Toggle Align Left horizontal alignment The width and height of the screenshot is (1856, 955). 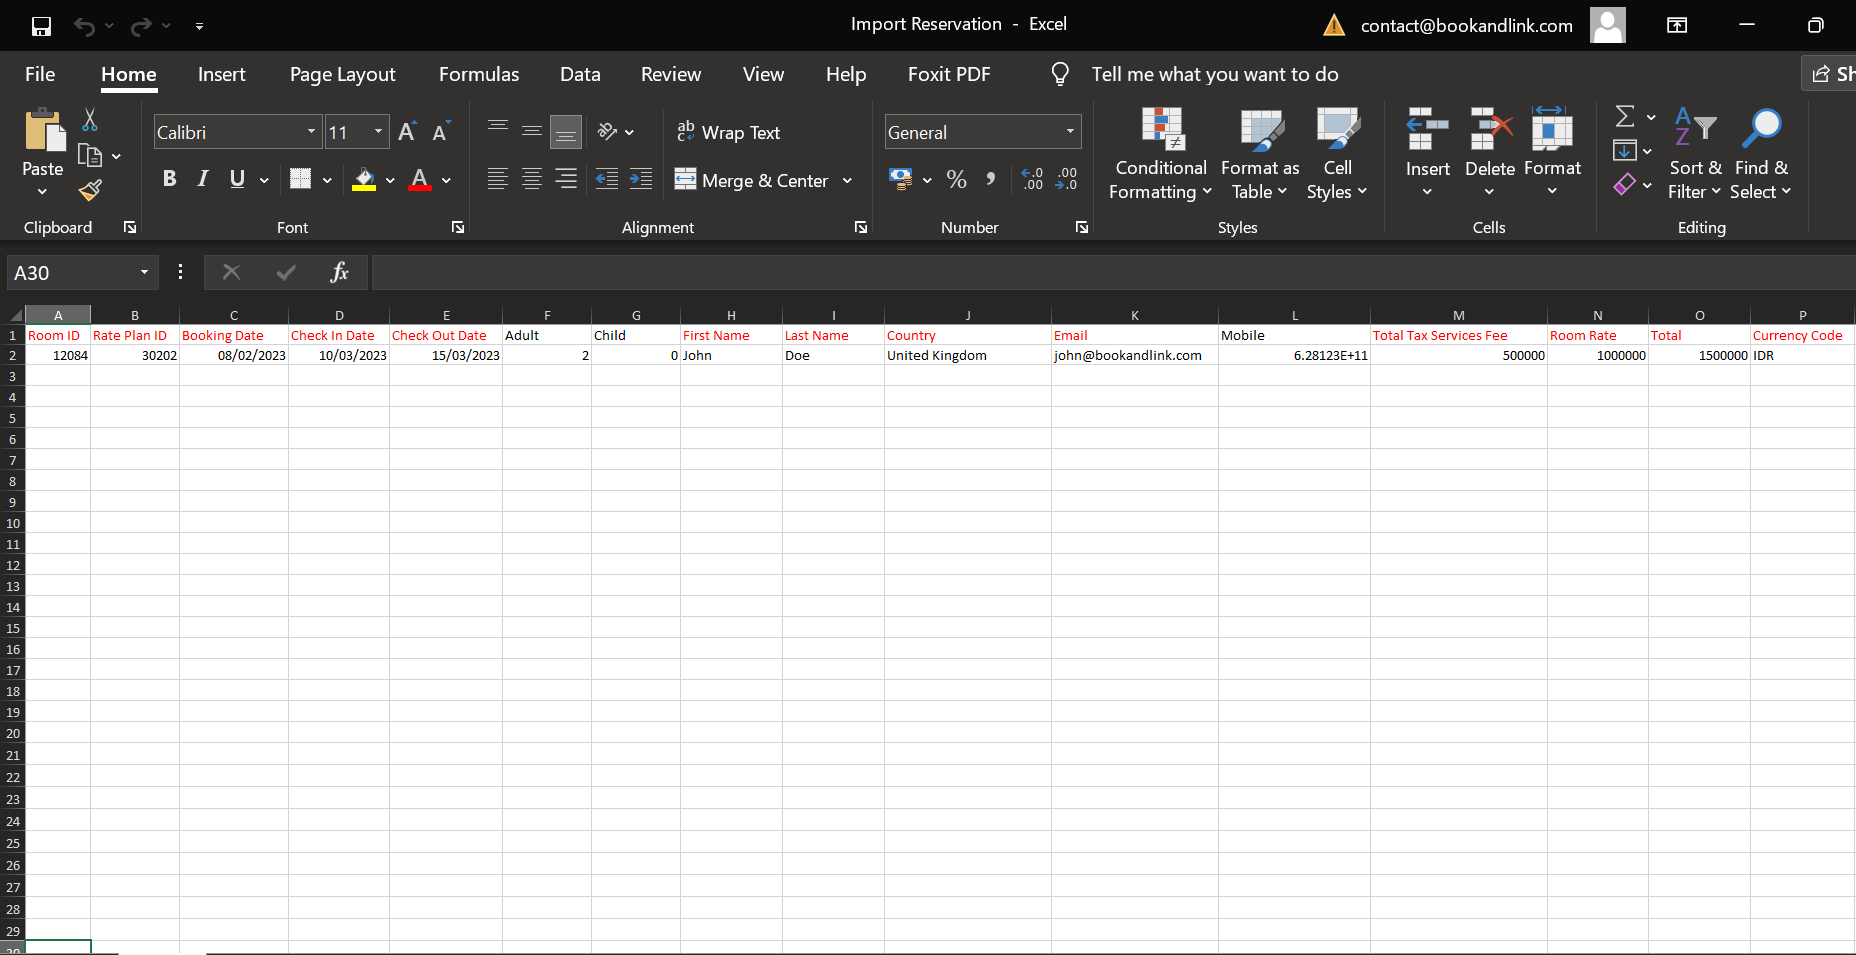coord(498,179)
